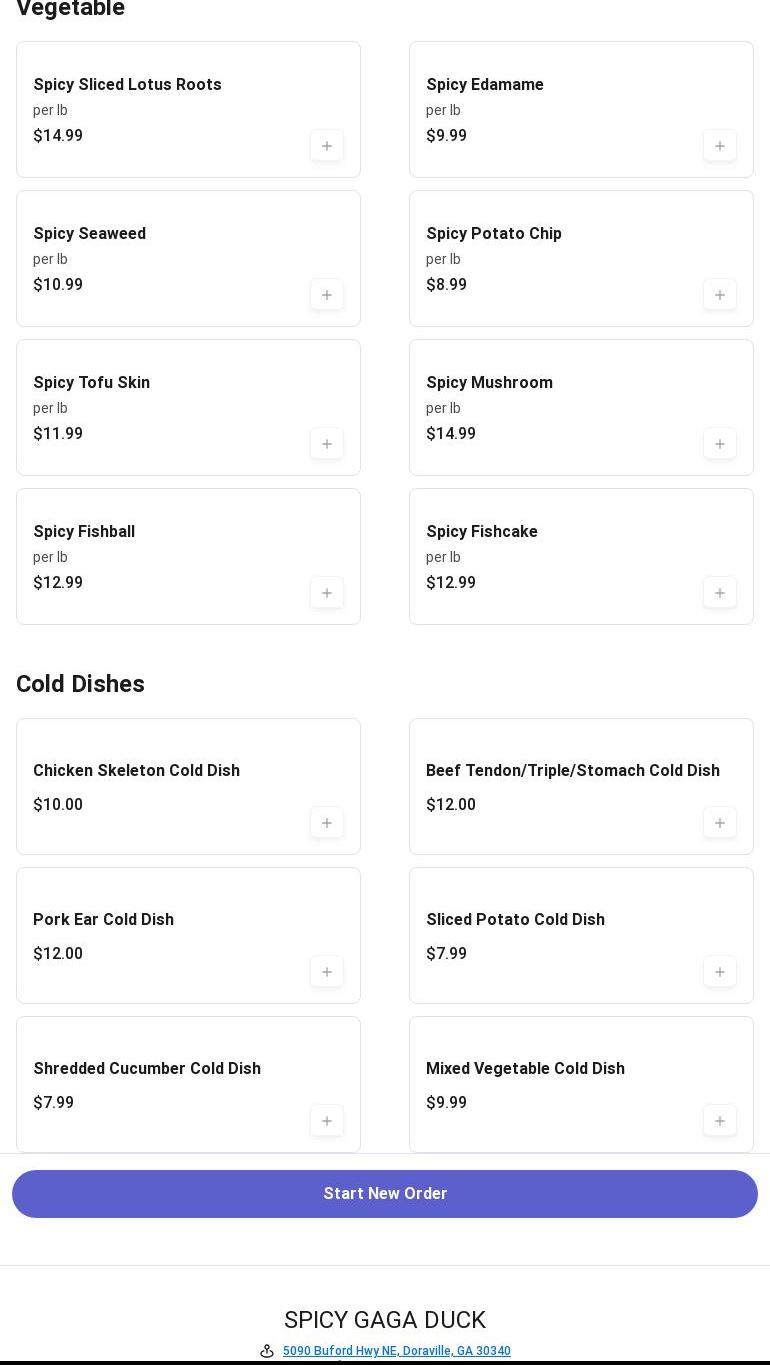The width and height of the screenshot is (770, 1365).
Task: Click the Start New Order button
Action: coord(385,1194)
